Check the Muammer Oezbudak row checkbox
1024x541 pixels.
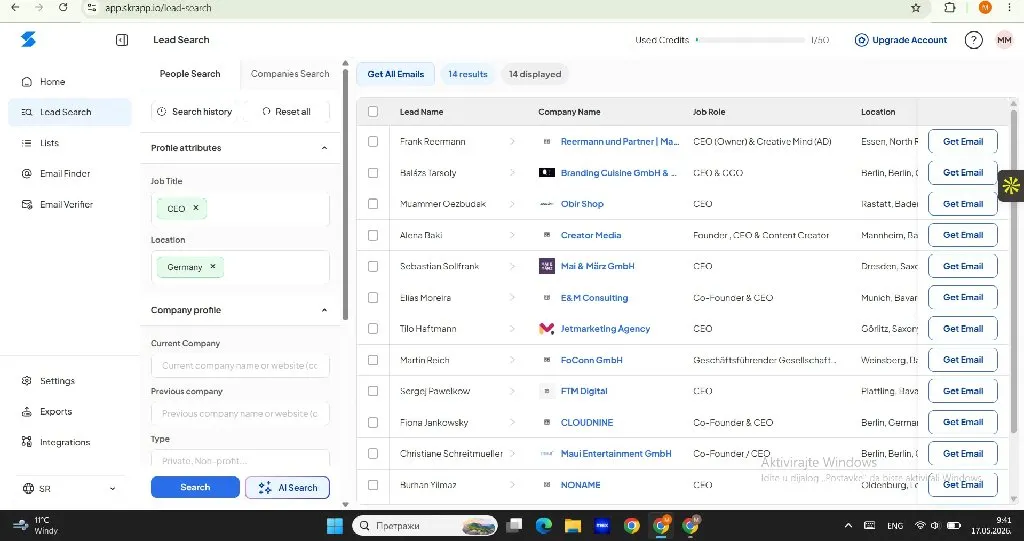pos(373,204)
